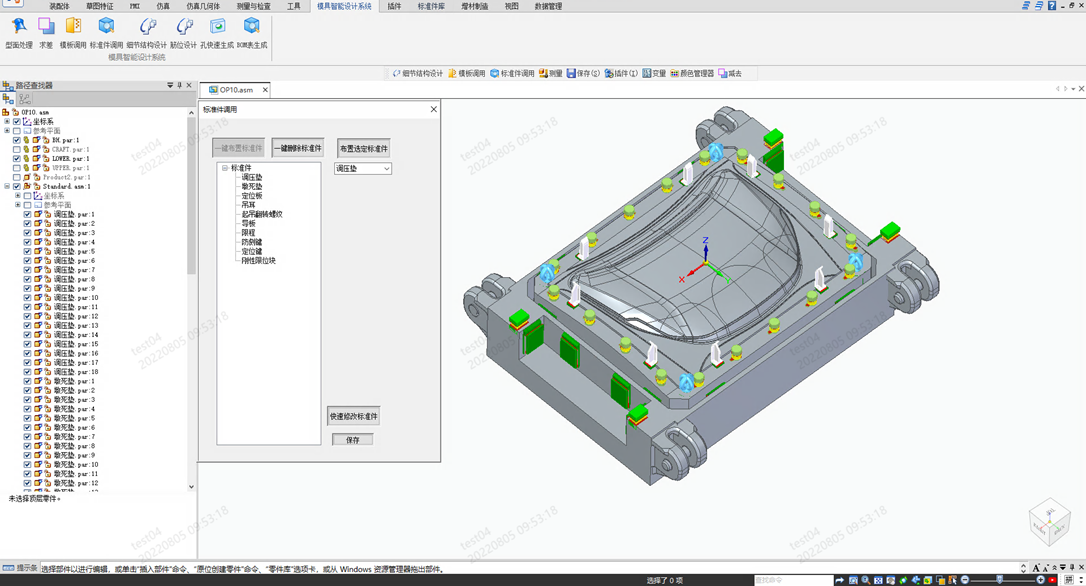Launch 标准件调用 from the ribbon

[x=106, y=33]
